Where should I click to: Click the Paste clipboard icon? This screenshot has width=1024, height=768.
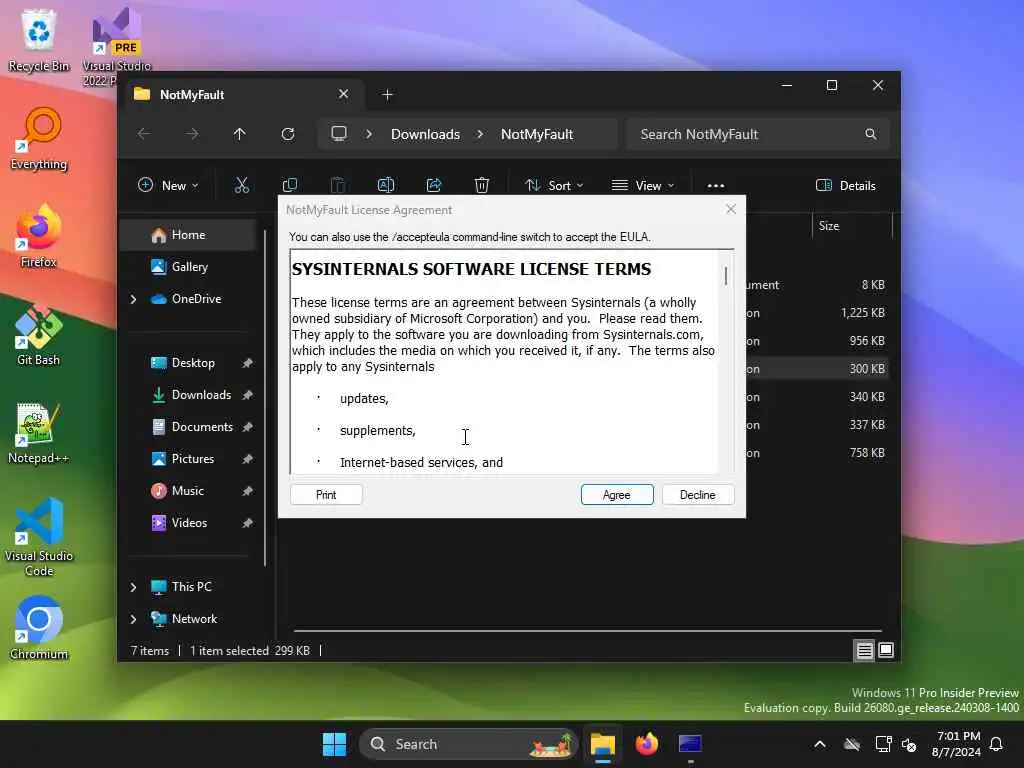coord(338,185)
